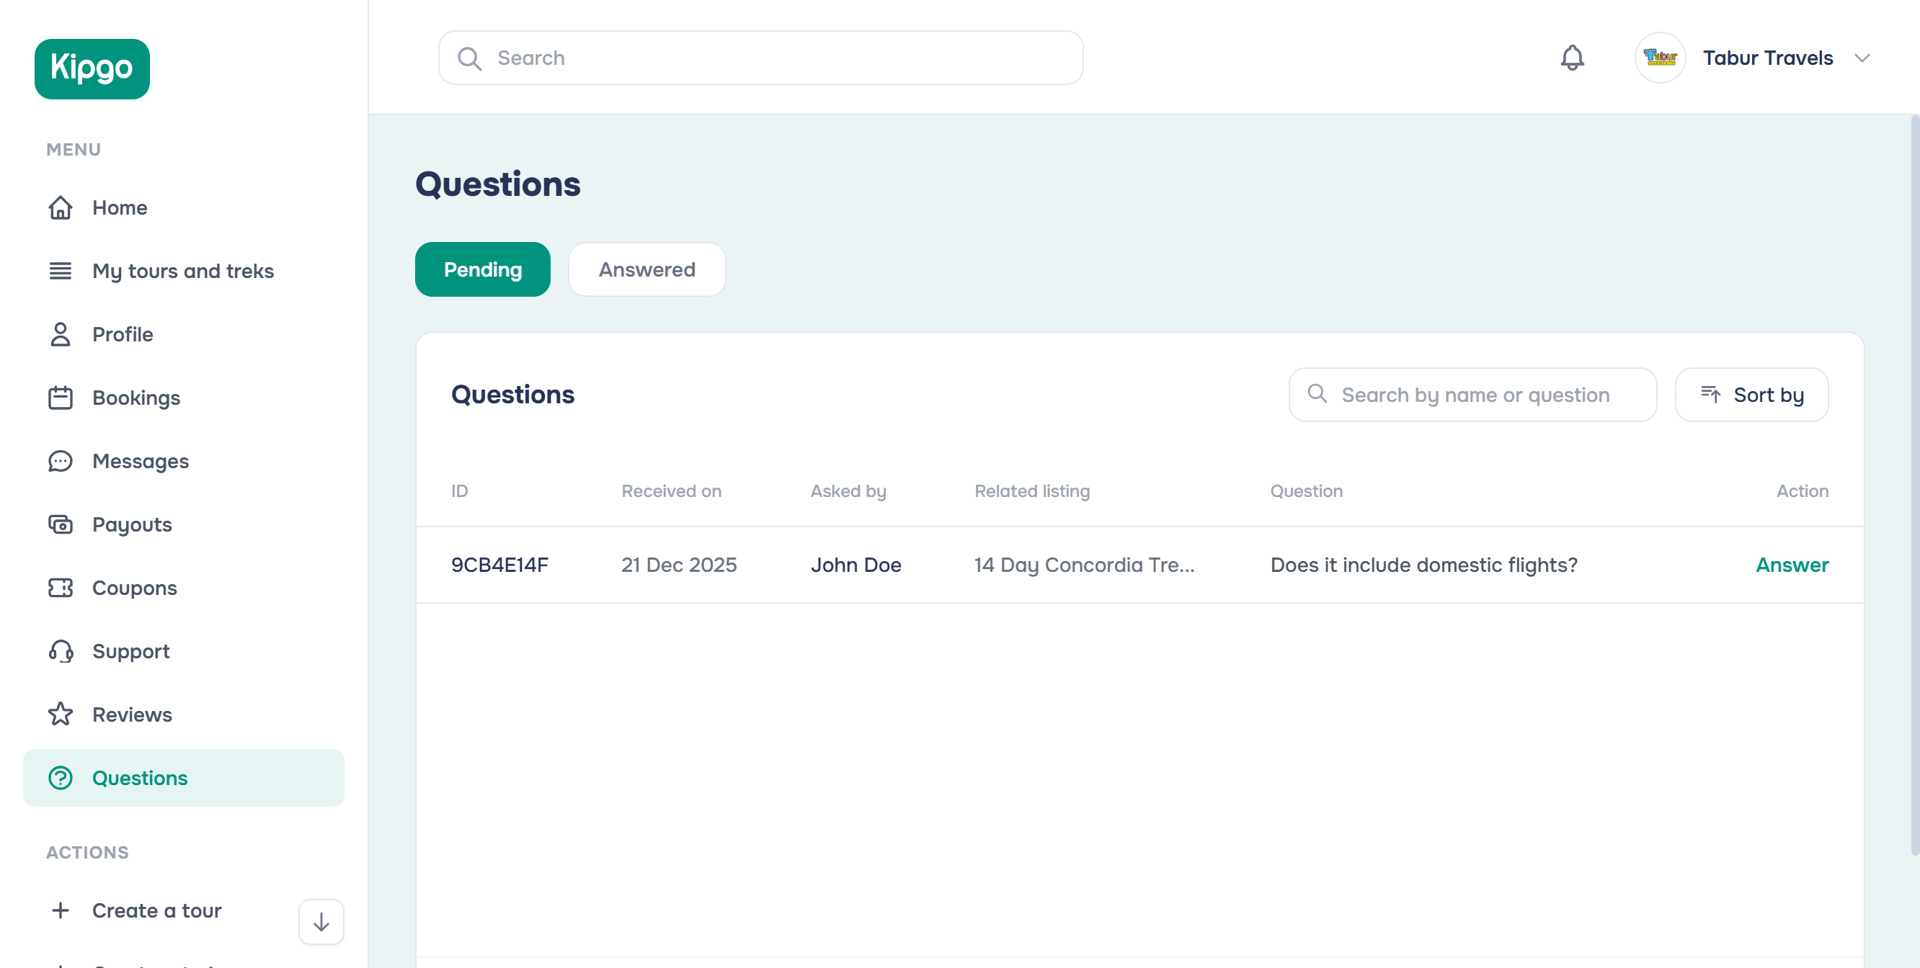Click the Profile person icon

pyautogui.click(x=61, y=334)
